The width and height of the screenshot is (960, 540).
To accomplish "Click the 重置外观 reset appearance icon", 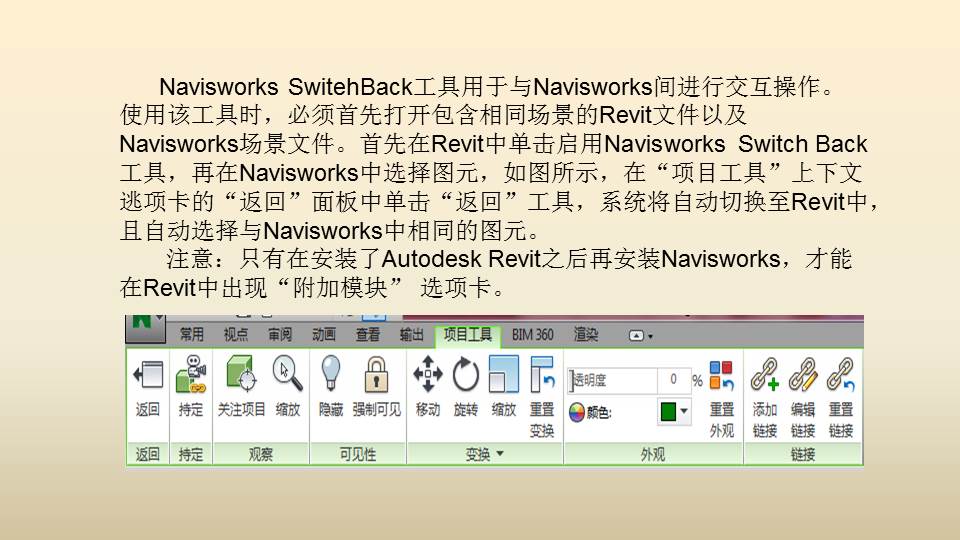I will (x=721, y=375).
